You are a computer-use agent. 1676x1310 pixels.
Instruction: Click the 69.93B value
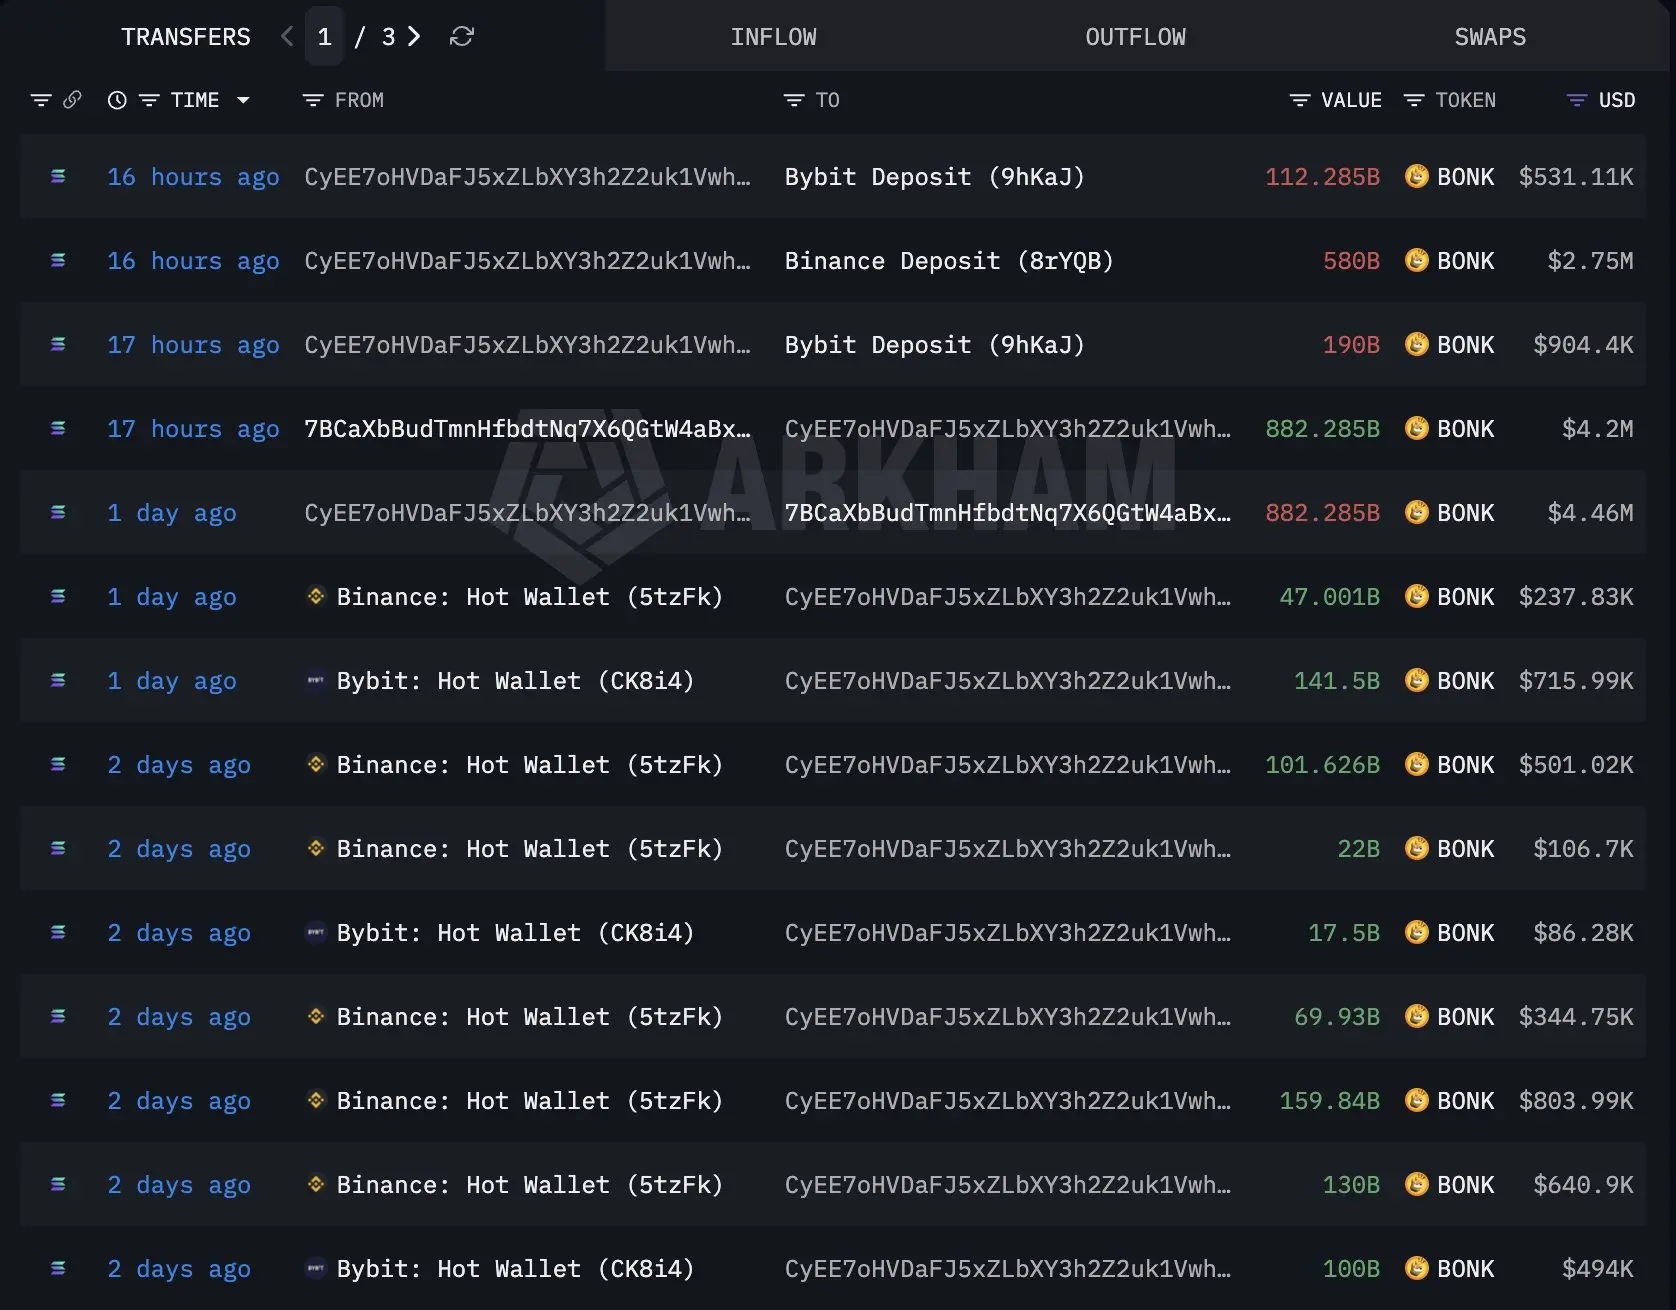pos(1337,1017)
